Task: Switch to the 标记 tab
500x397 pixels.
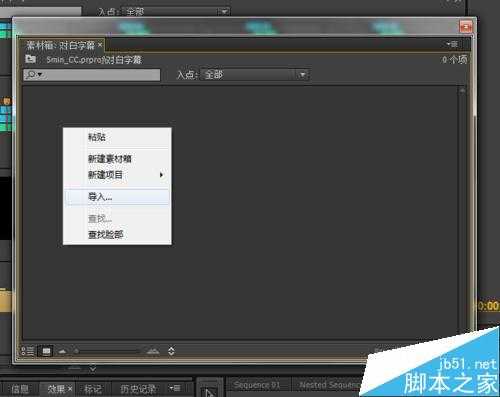Action: click(x=93, y=389)
